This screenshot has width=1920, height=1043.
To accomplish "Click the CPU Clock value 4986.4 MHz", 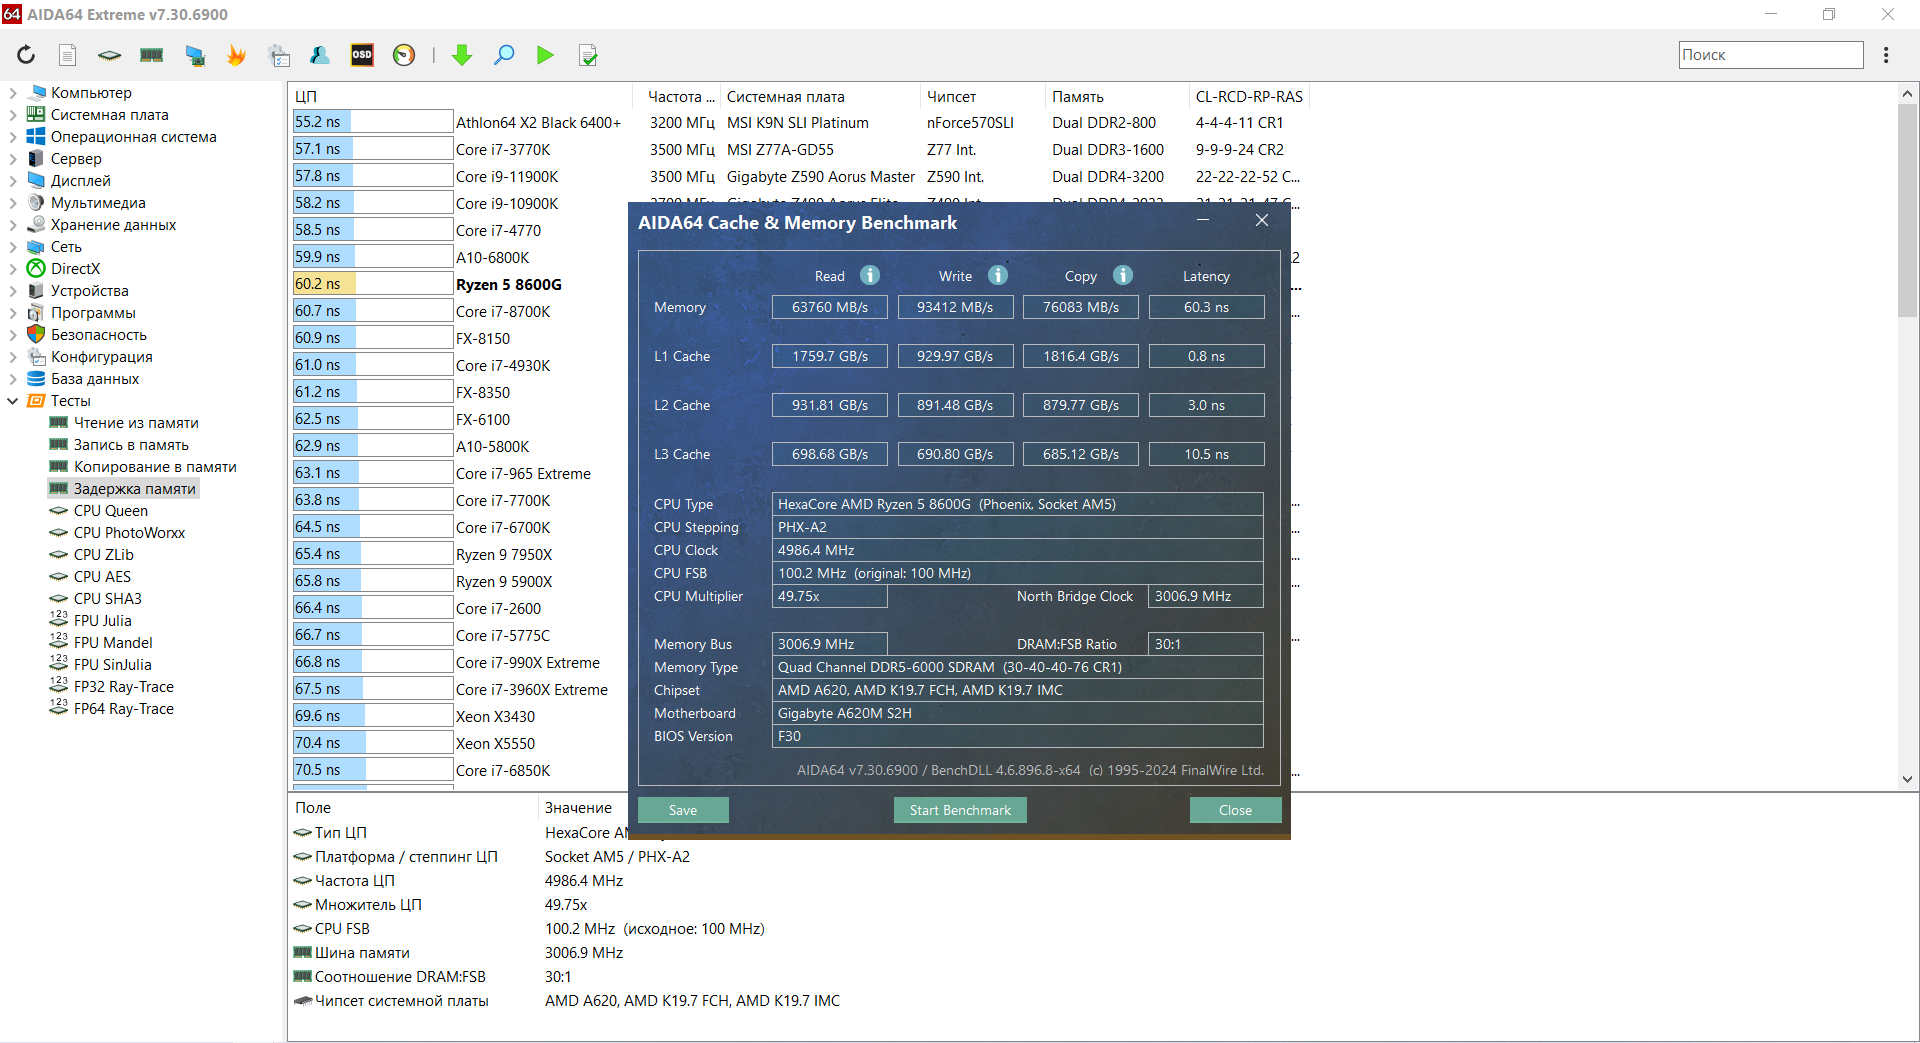I will (1017, 550).
